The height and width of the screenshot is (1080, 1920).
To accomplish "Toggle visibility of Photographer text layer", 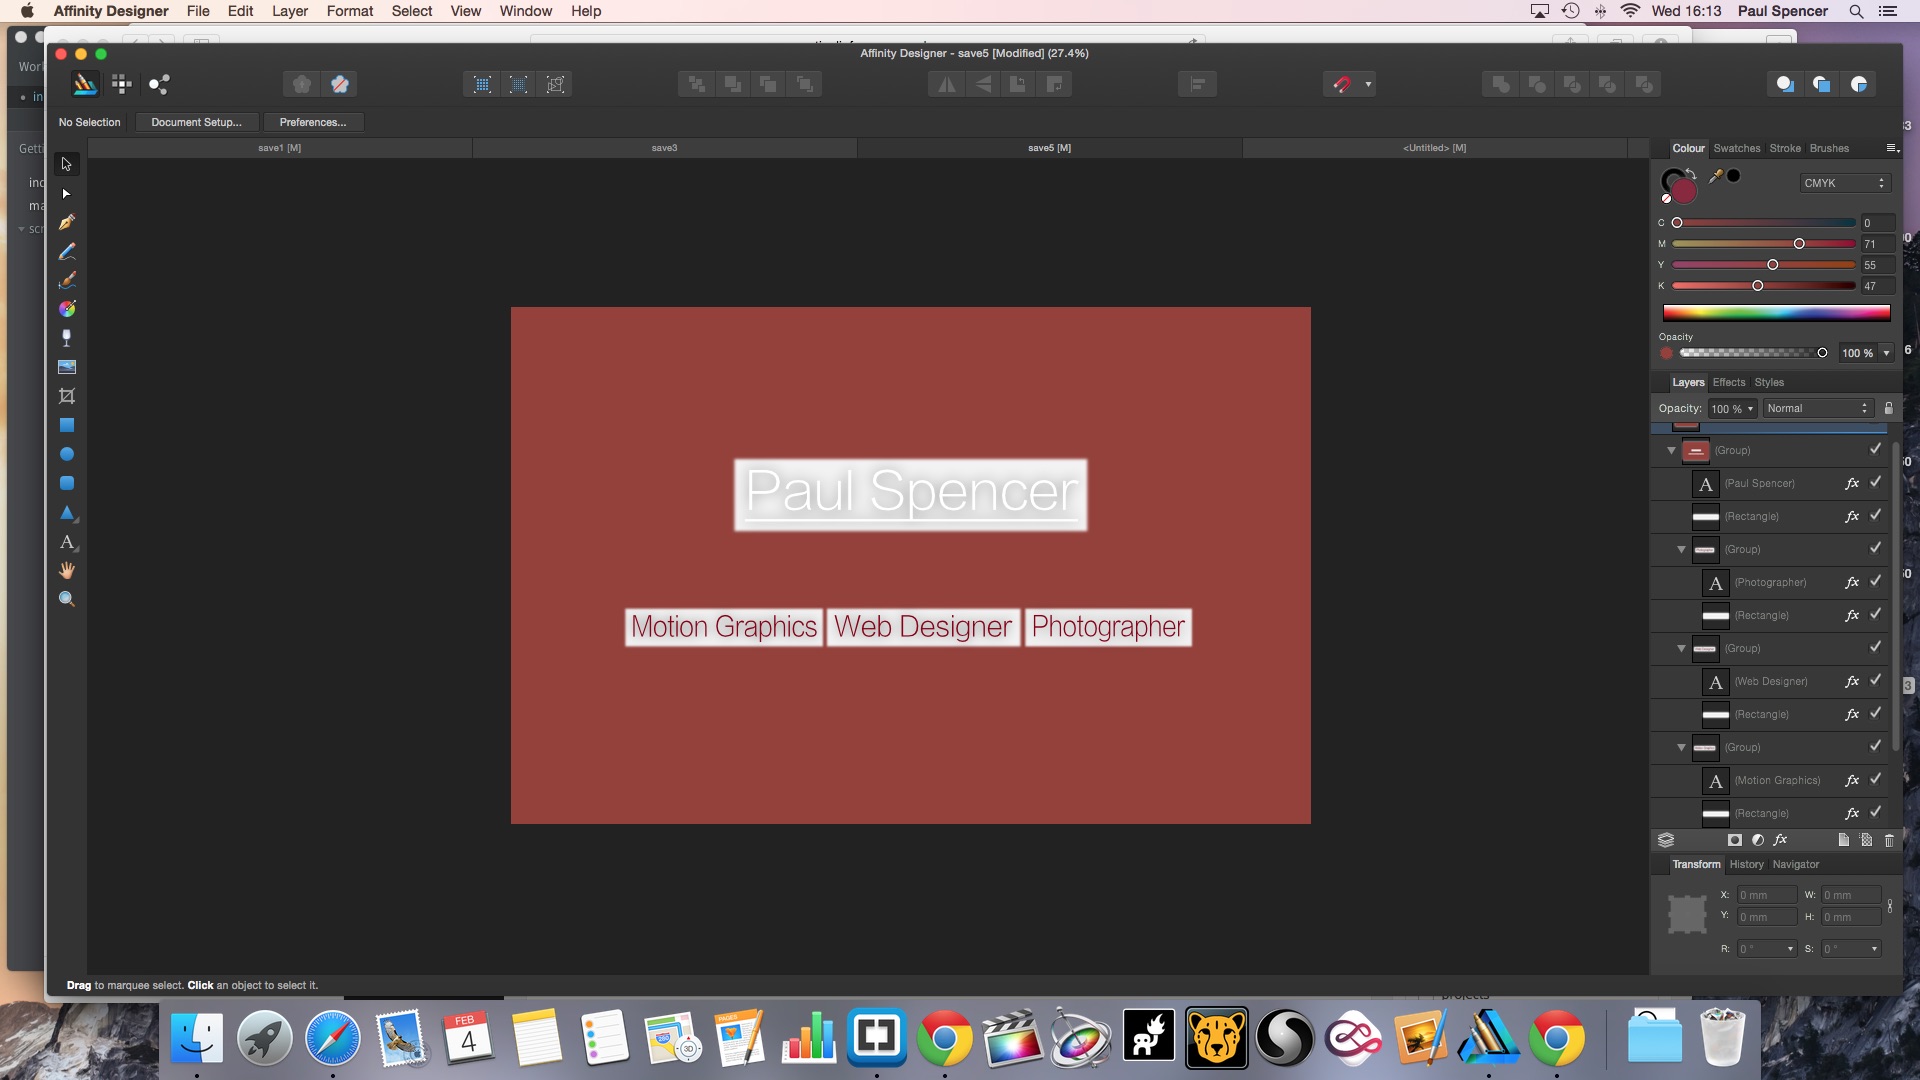I will coord(1875,581).
